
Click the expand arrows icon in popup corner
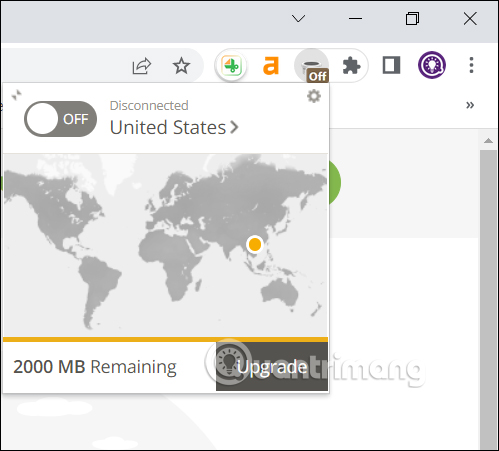16,95
